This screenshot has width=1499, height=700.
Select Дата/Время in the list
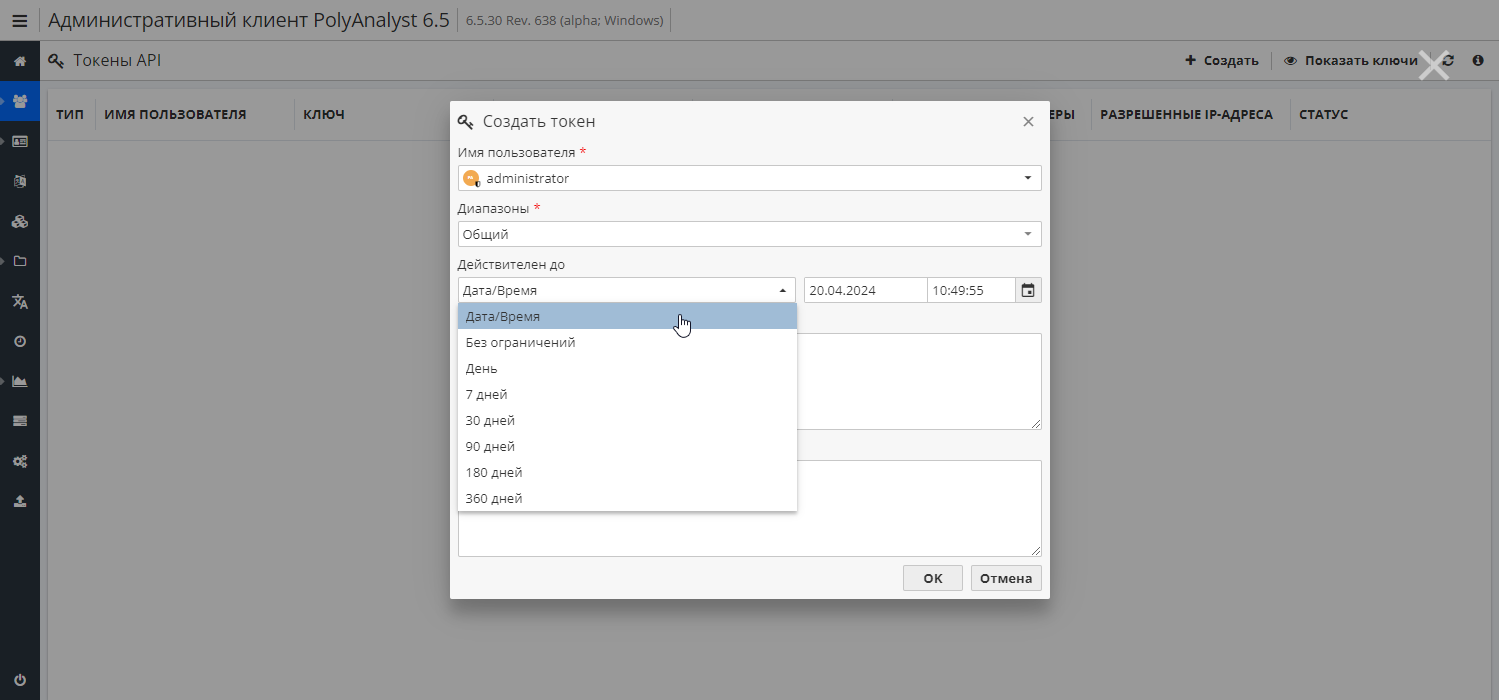tap(627, 316)
